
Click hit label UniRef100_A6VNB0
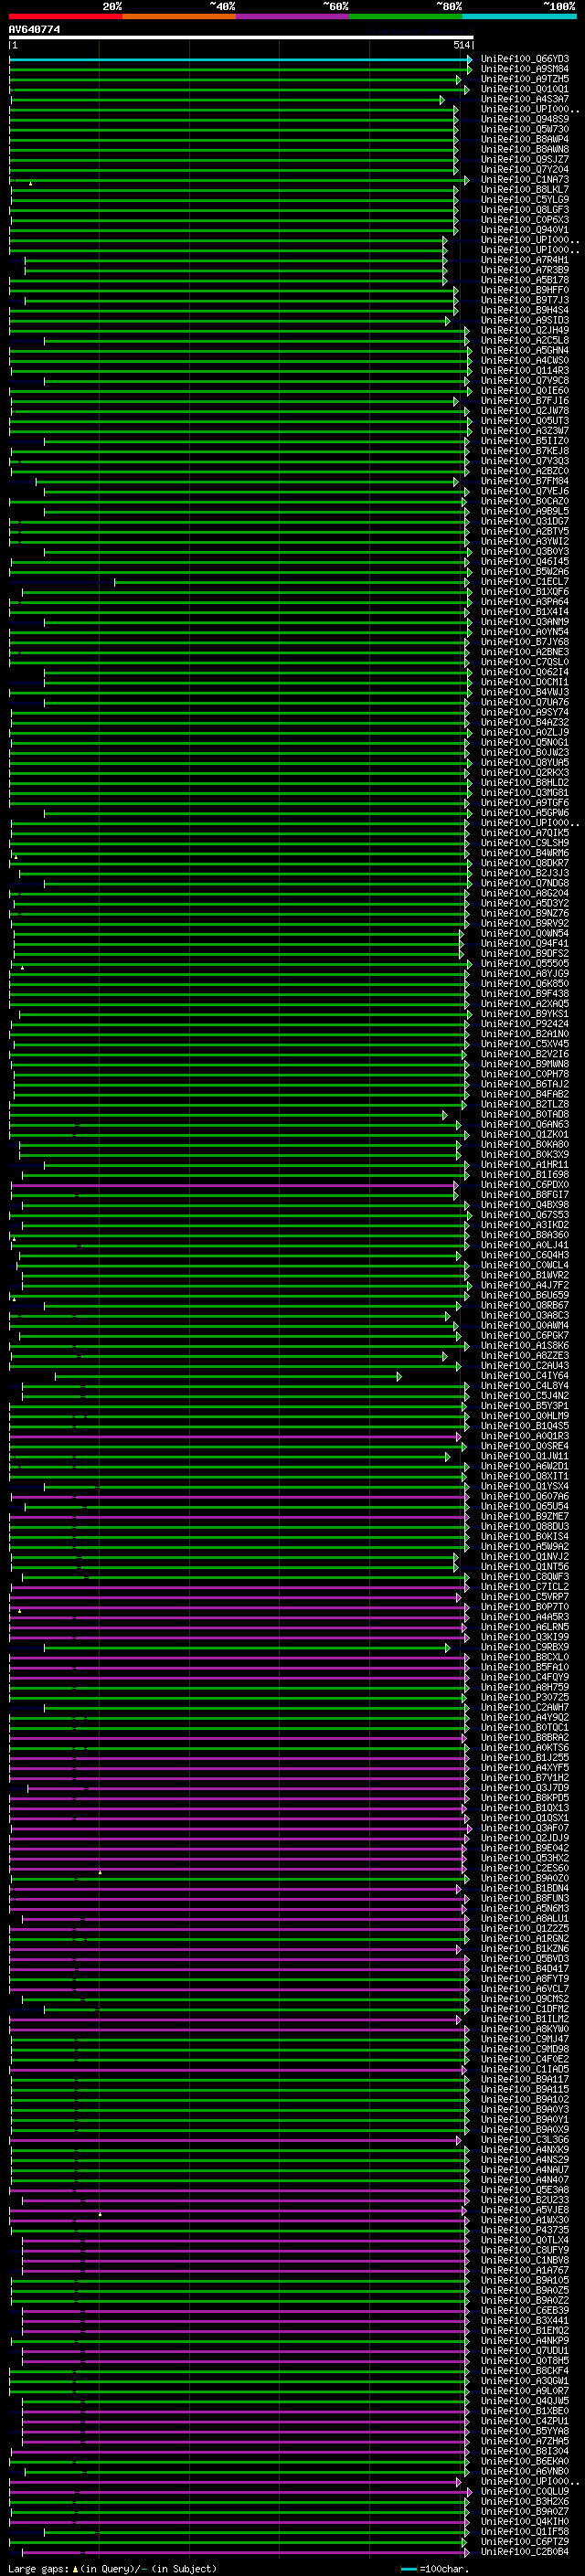click(525, 2471)
